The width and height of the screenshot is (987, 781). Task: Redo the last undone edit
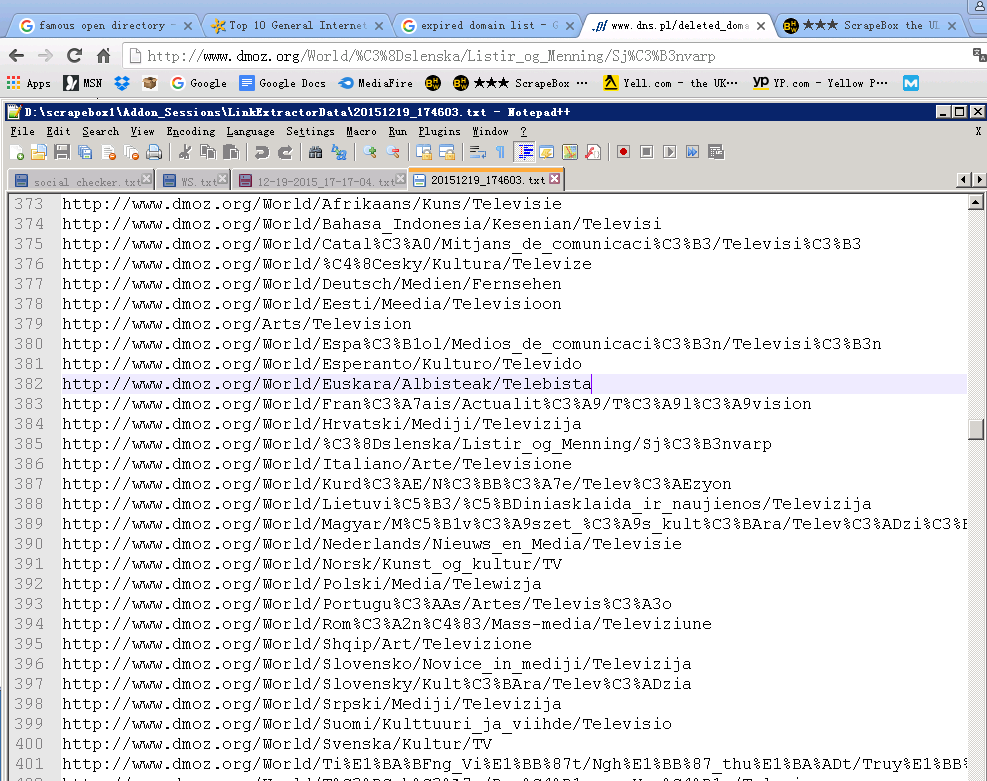point(285,152)
